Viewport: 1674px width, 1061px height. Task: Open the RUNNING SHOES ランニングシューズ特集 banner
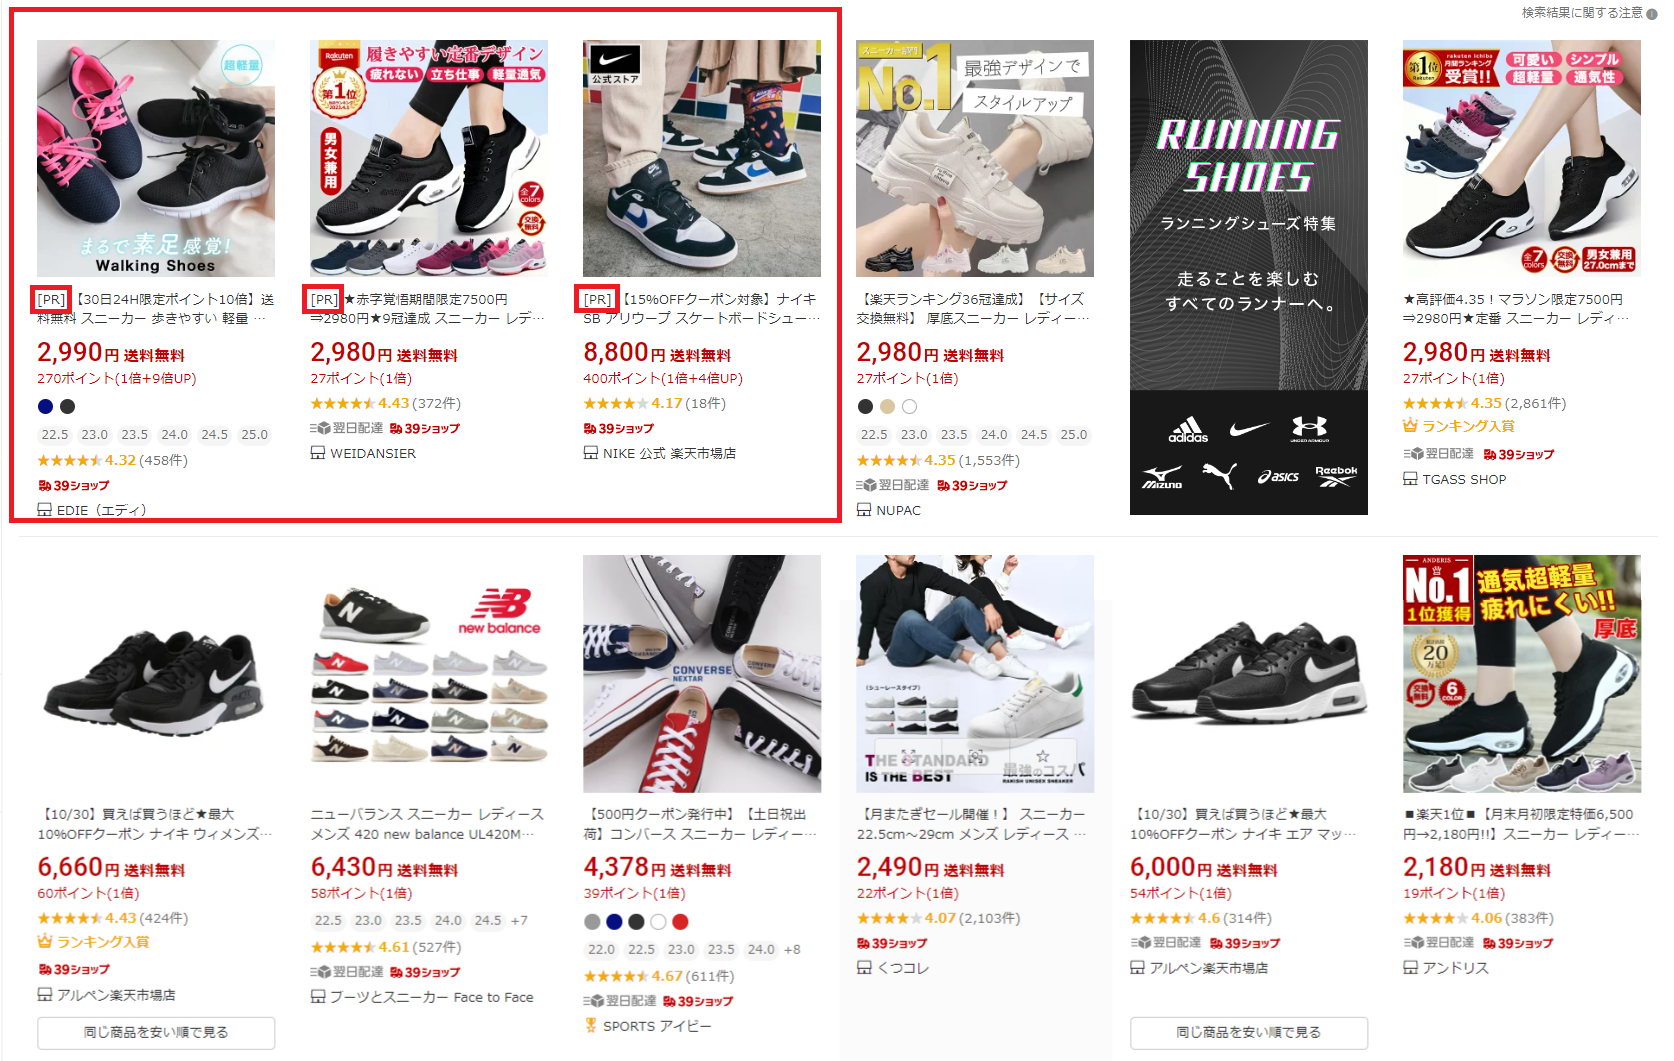tap(1248, 277)
